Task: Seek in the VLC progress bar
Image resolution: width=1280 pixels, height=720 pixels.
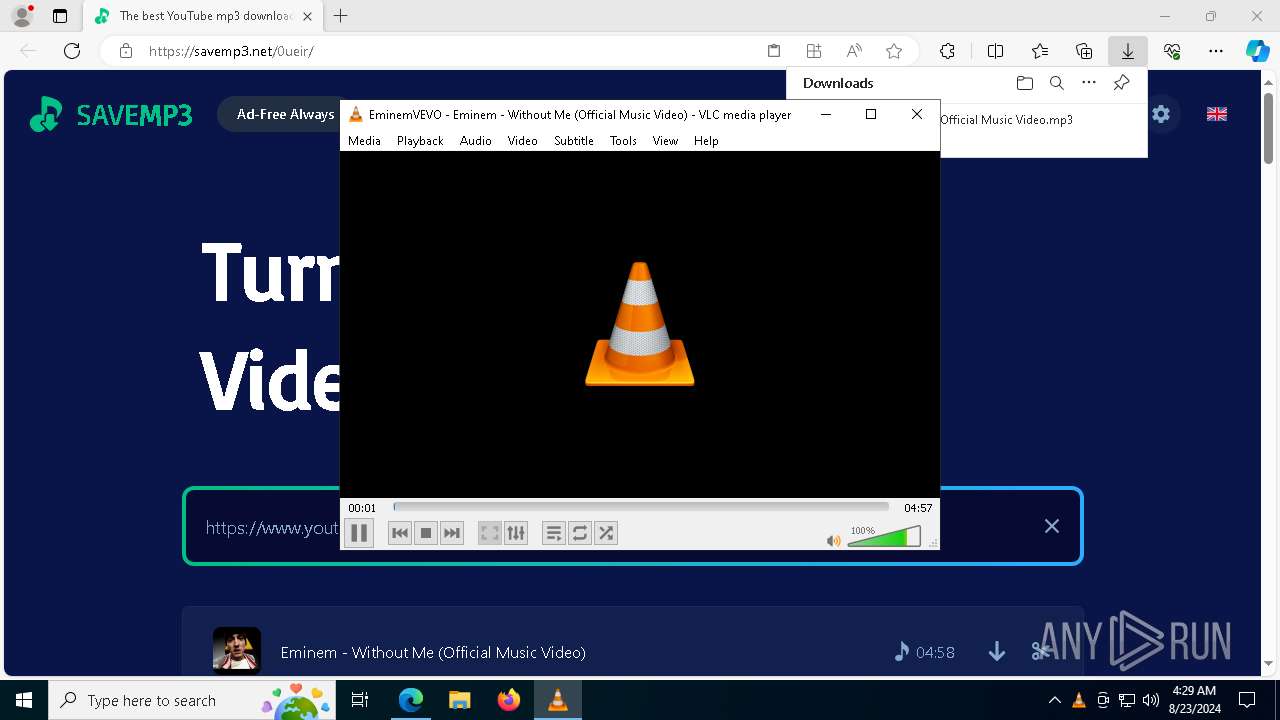Action: coord(641,507)
